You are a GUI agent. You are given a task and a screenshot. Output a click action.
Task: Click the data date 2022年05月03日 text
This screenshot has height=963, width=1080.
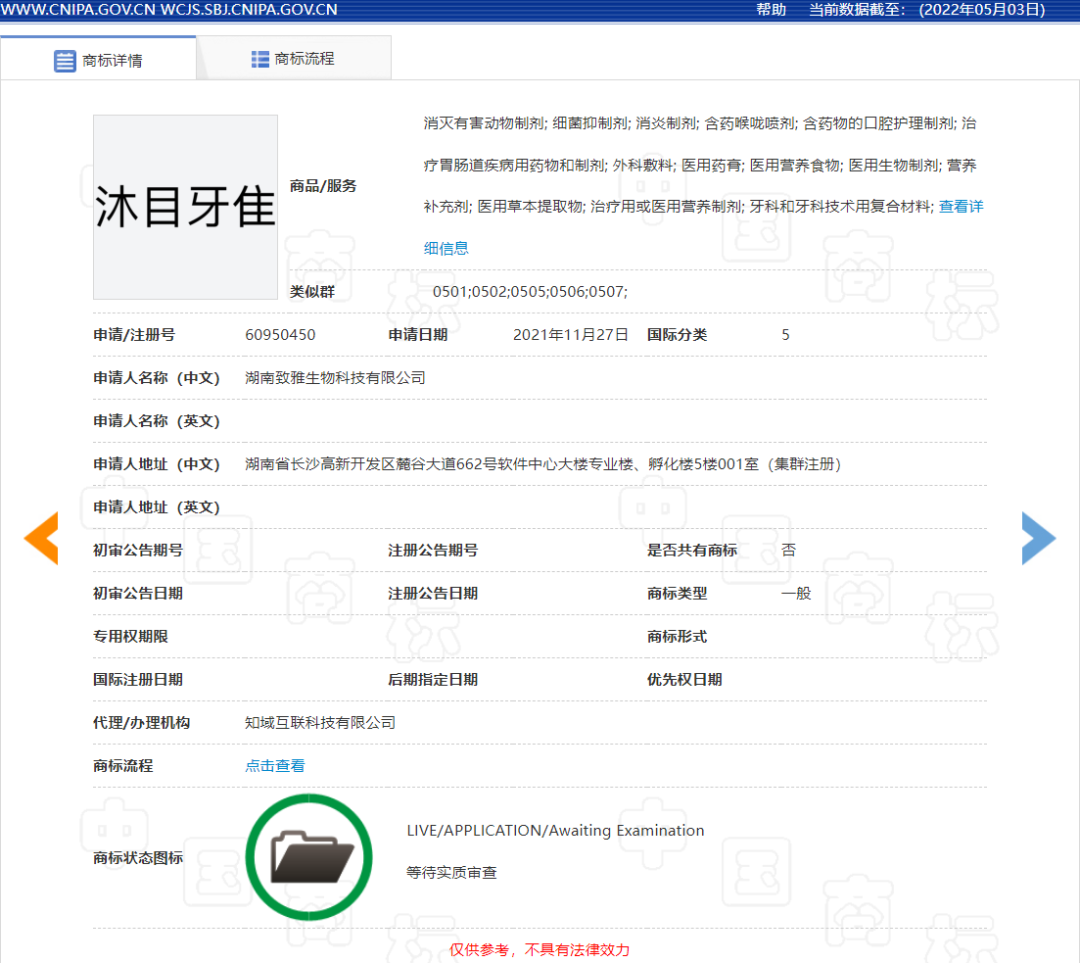pos(982,10)
